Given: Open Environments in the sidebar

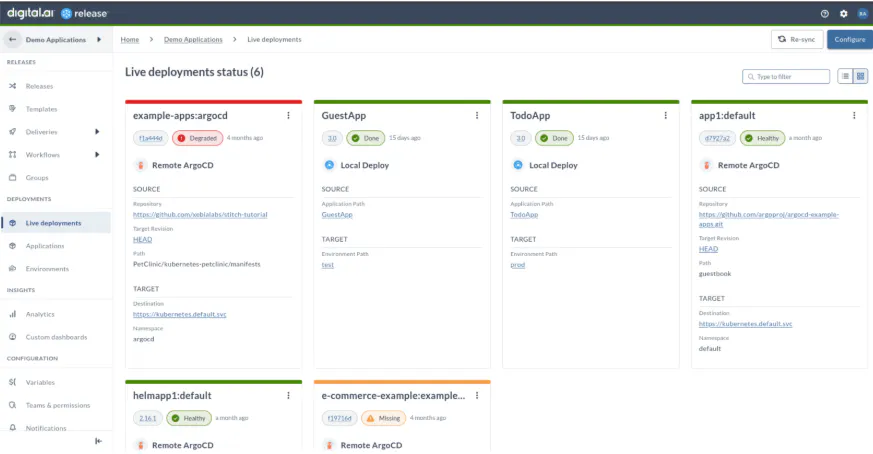Looking at the screenshot, I should (47, 269).
